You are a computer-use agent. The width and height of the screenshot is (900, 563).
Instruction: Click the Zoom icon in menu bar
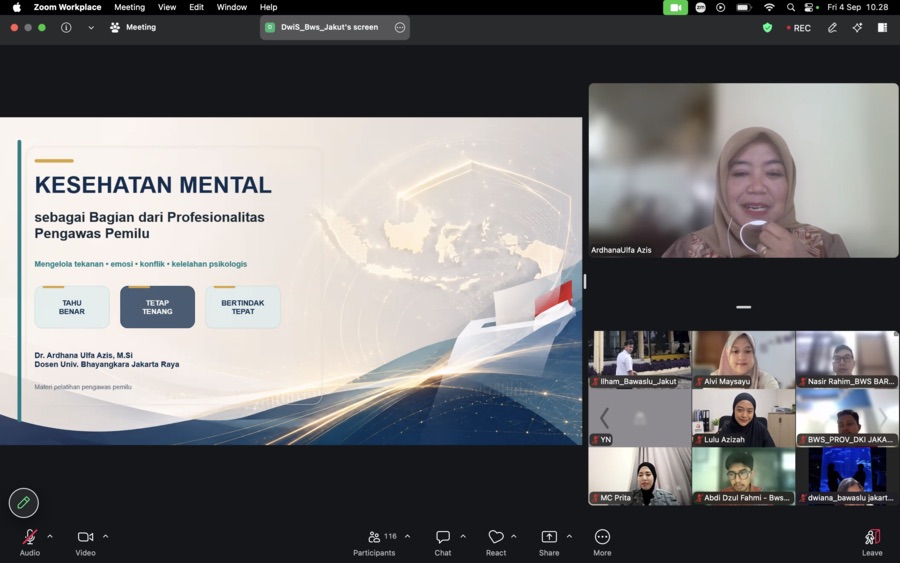(700, 7)
